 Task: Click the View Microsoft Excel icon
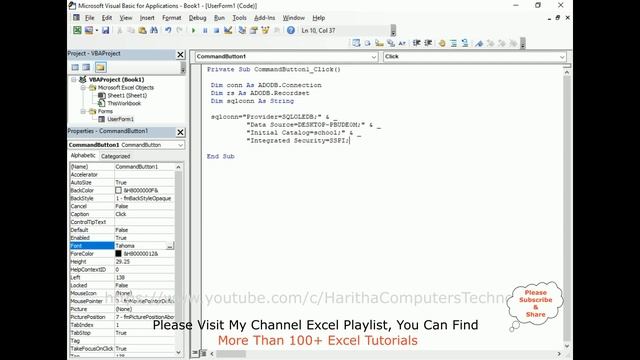pos(77,30)
